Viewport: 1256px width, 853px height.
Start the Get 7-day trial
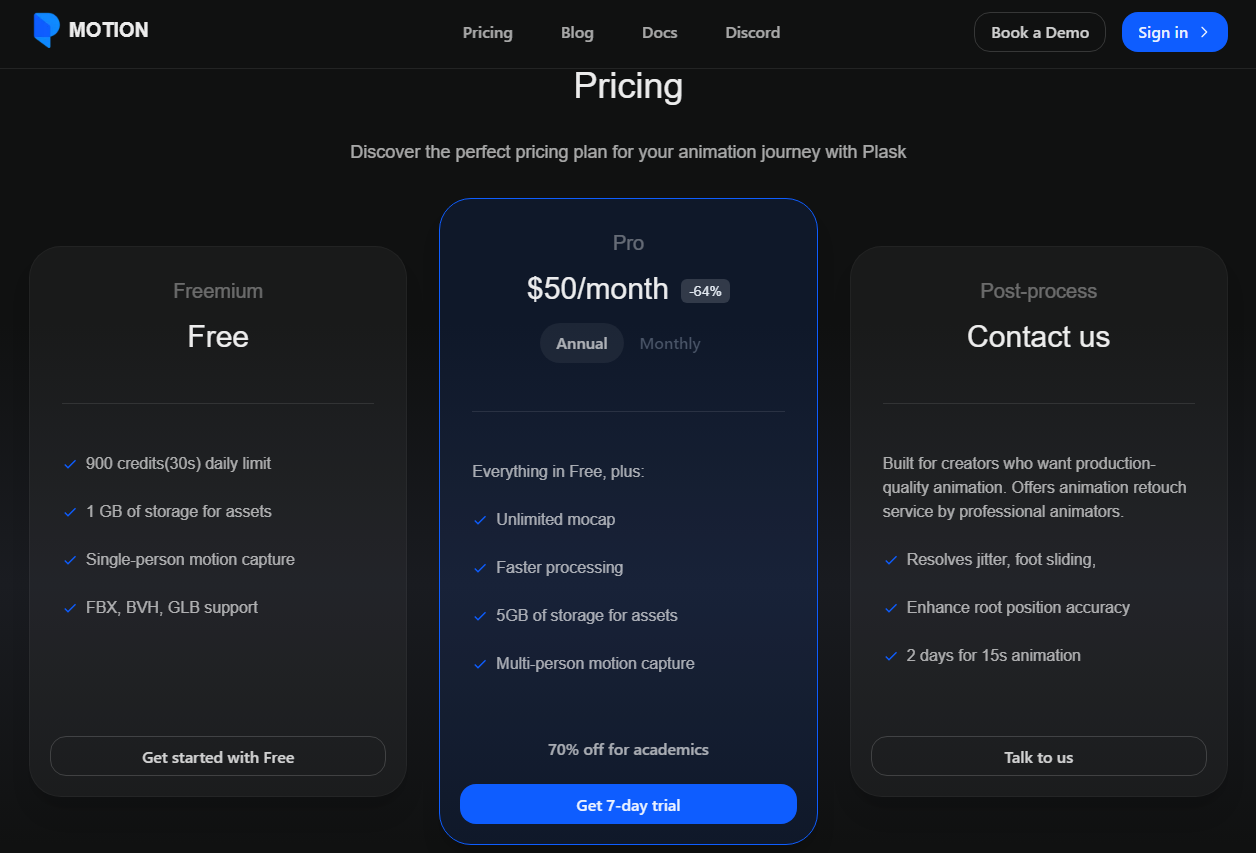tap(628, 805)
